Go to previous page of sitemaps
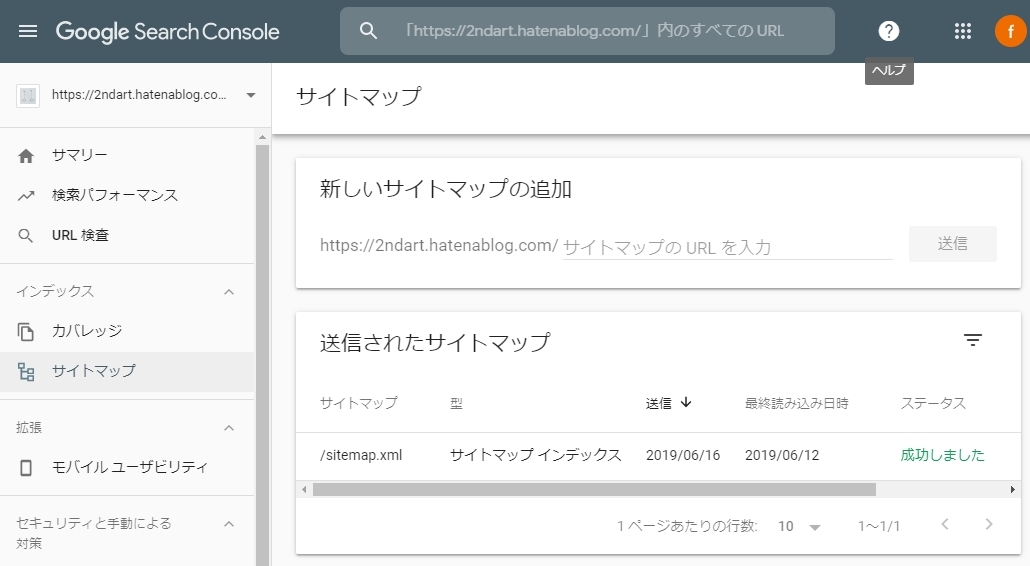Screen dimensions: 1030x566 point(945,524)
